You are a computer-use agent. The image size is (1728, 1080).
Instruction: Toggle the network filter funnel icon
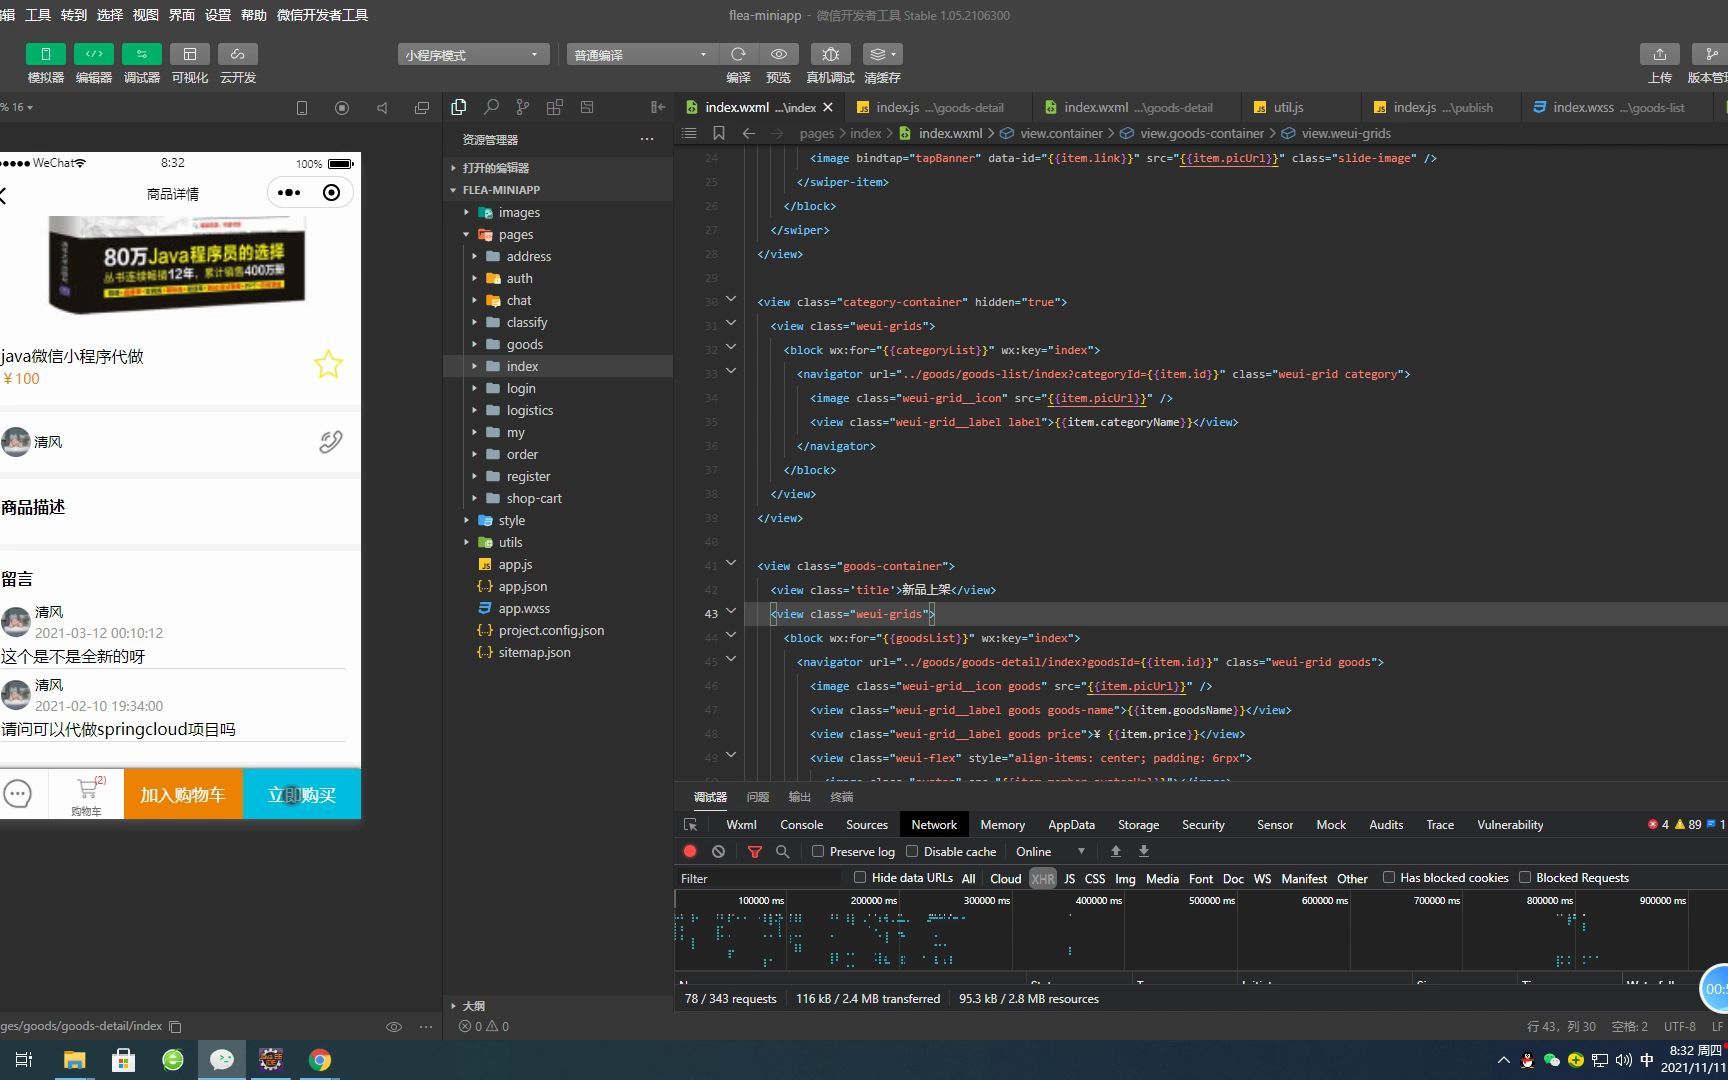(x=755, y=851)
